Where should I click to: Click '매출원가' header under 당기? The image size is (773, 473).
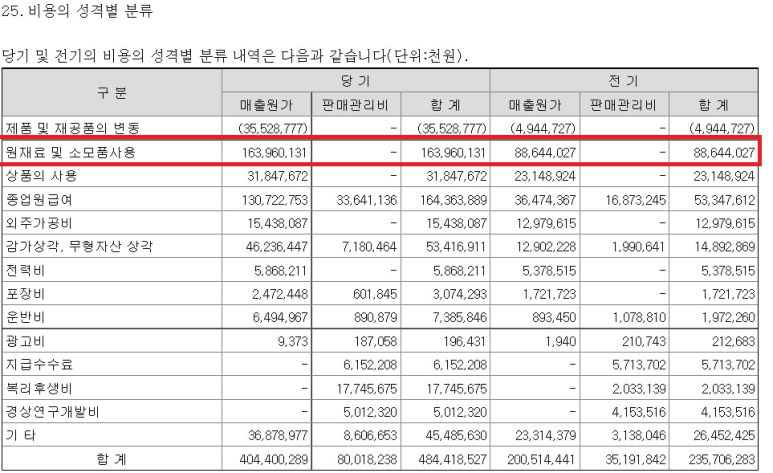pos(266,105)
